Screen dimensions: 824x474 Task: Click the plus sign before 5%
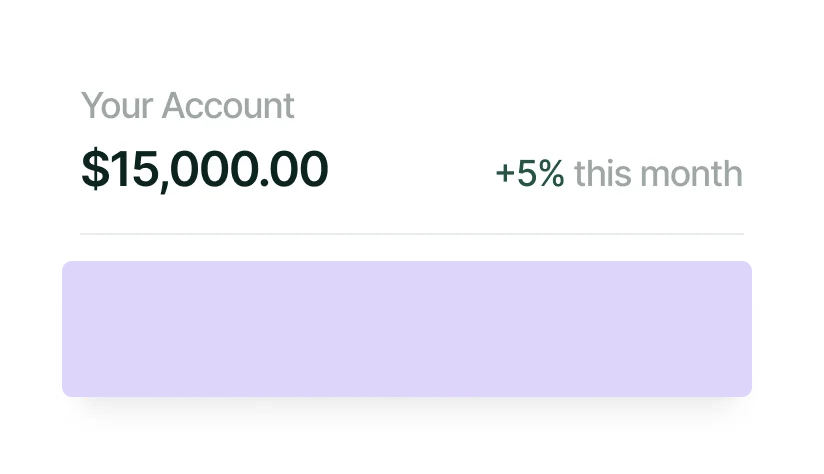pyautogui.click(x=505, y=175)
